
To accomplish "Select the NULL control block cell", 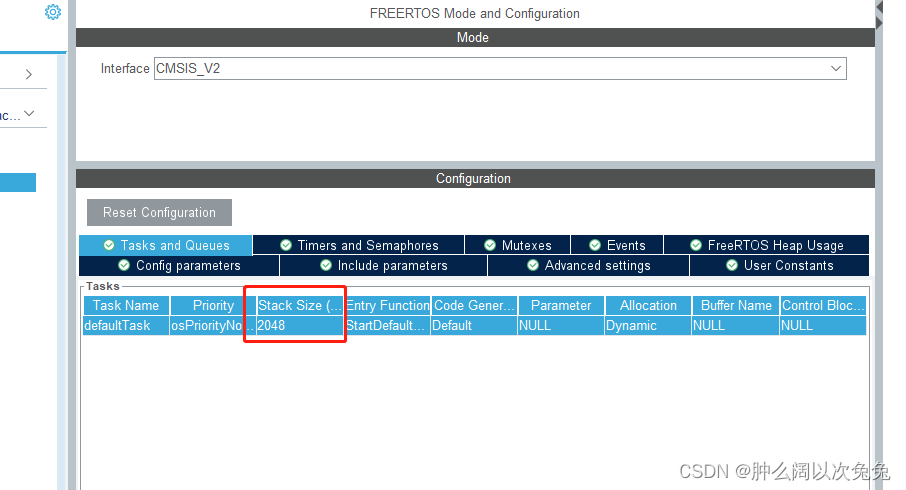I will coord(823,325).
